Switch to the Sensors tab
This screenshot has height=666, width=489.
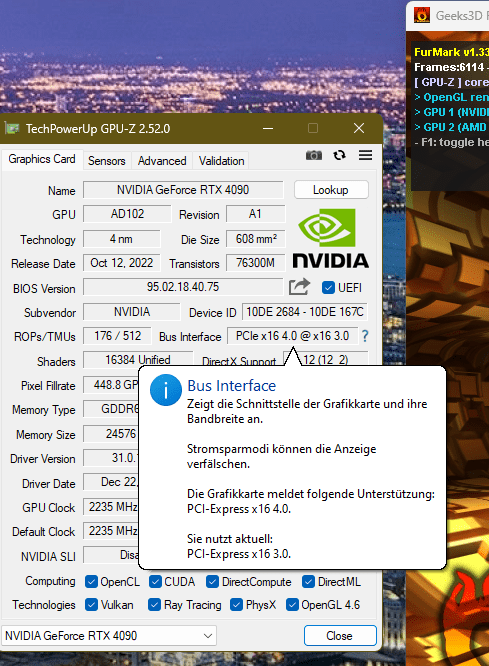click(x=107, y=161)
